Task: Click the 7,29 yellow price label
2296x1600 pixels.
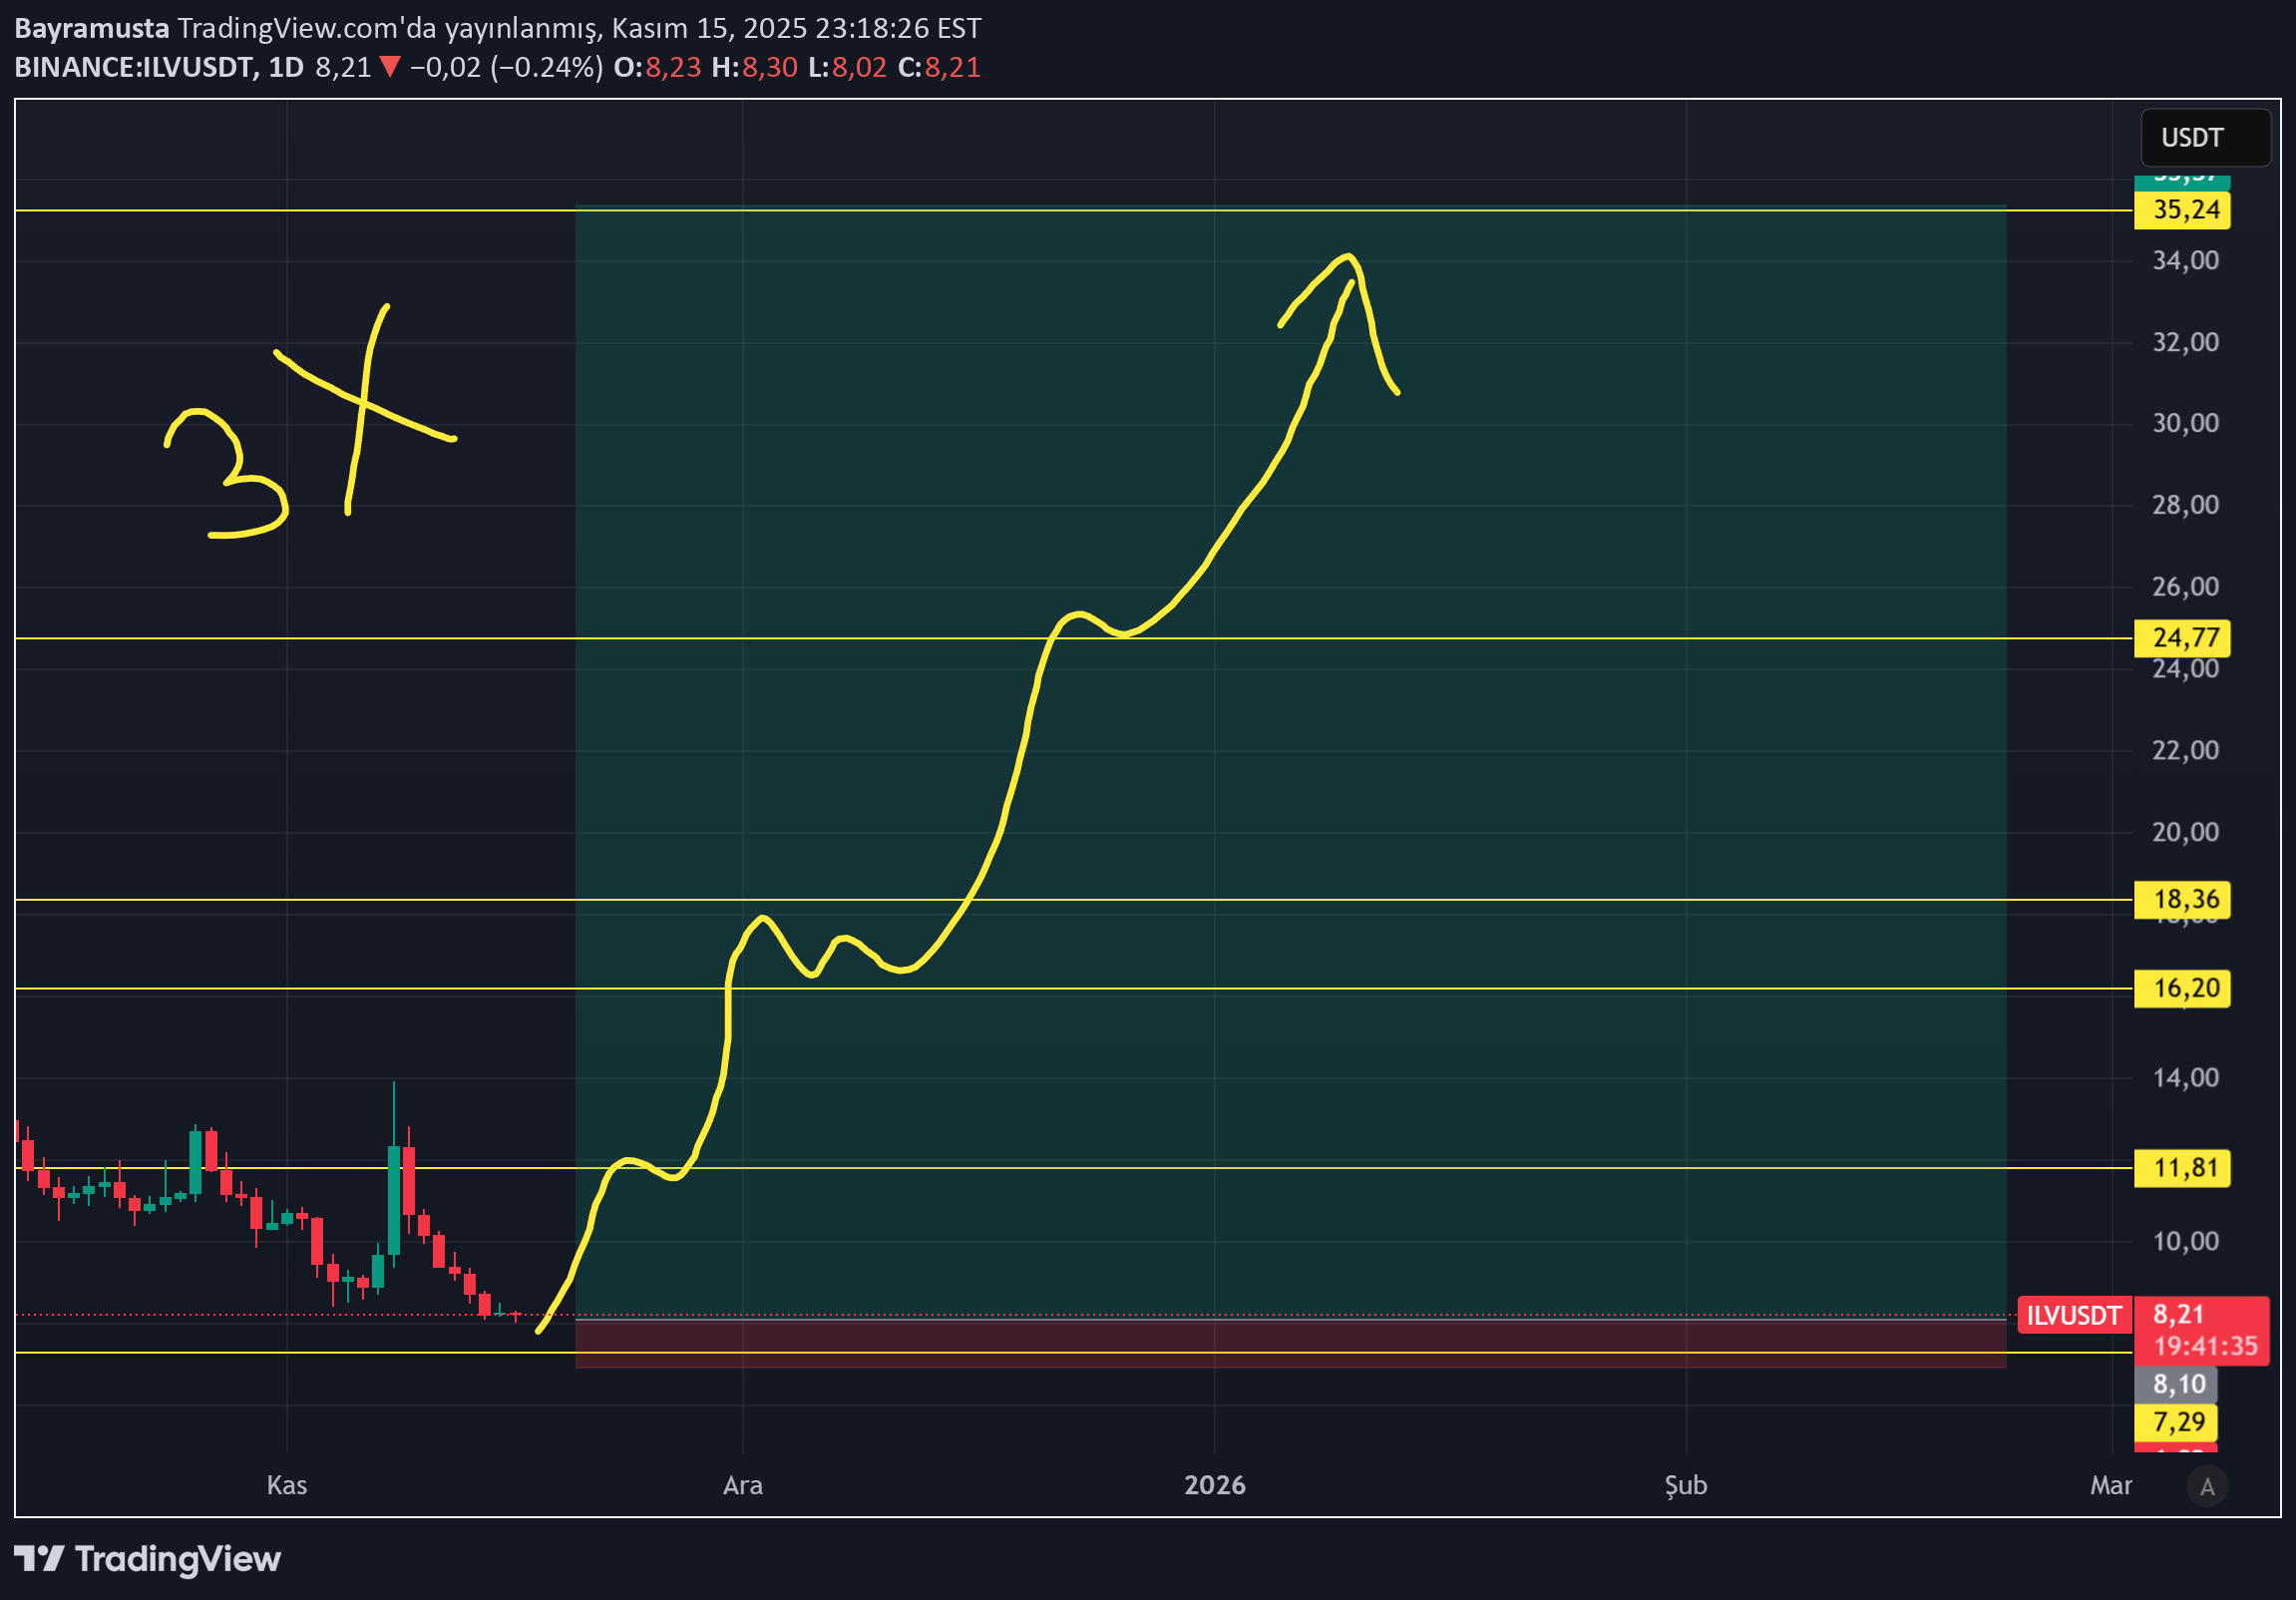Action: tap(2175, 1421)
